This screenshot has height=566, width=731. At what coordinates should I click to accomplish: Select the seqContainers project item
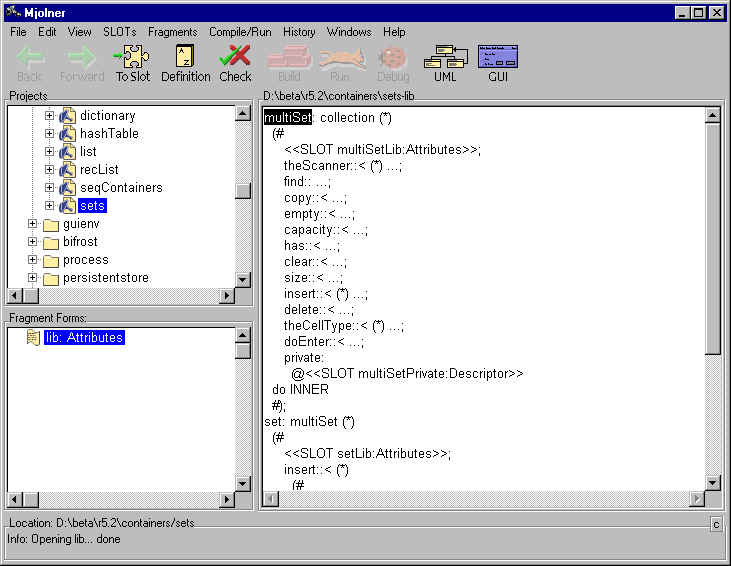(121, 188)
